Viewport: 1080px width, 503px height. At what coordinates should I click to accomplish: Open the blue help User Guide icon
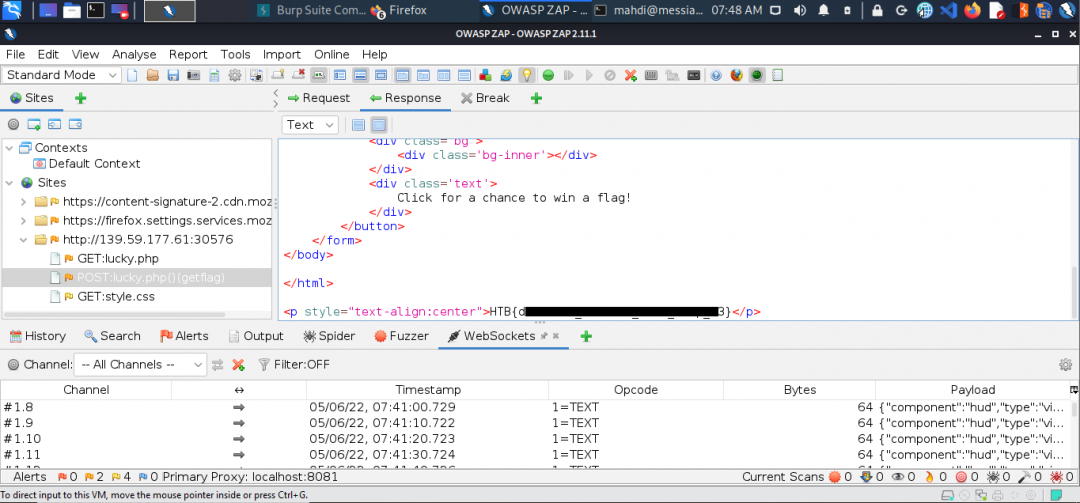(x=716, y=75)
